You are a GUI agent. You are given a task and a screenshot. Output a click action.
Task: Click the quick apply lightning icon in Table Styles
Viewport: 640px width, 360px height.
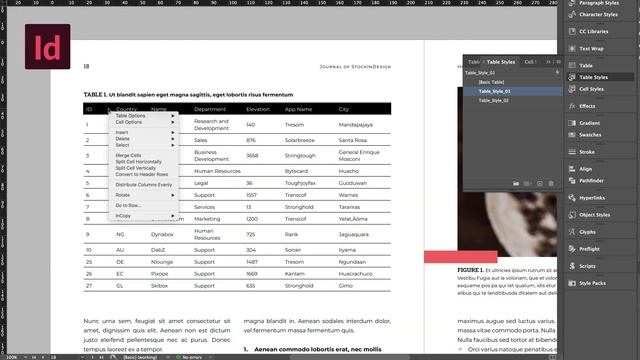(x=557, y=72)
